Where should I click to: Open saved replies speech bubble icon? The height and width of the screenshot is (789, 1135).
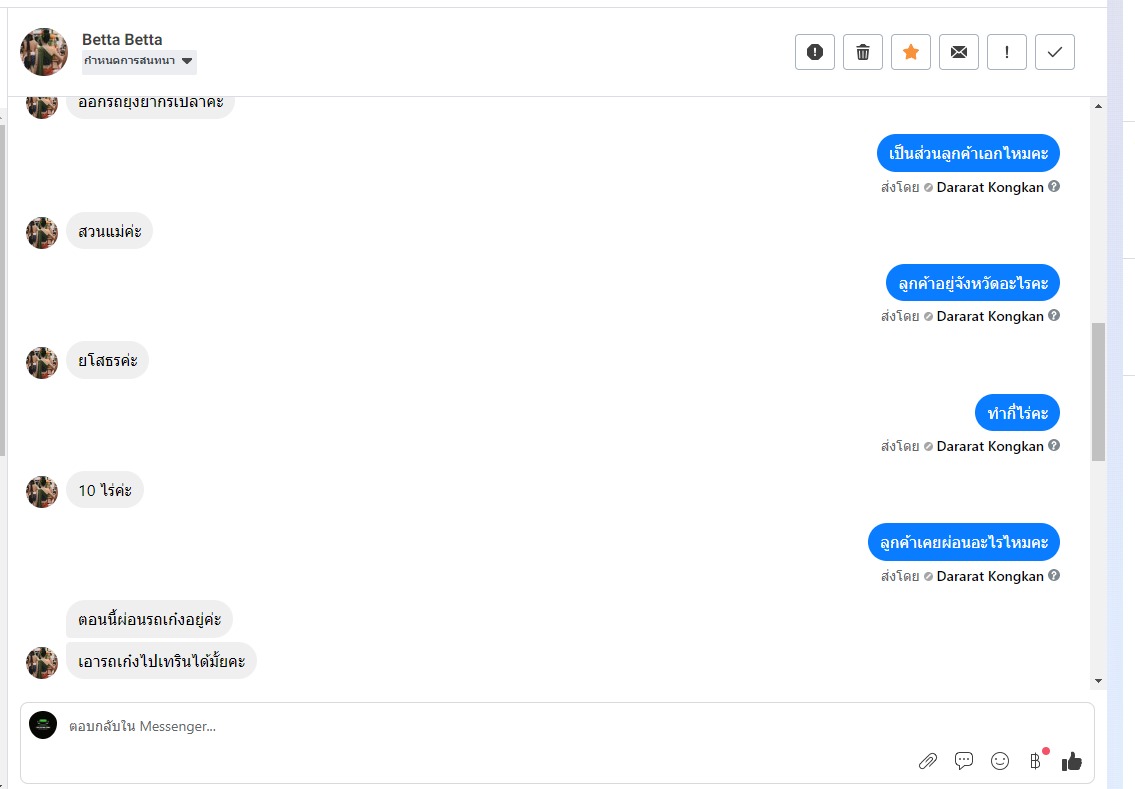coord(963,761)
